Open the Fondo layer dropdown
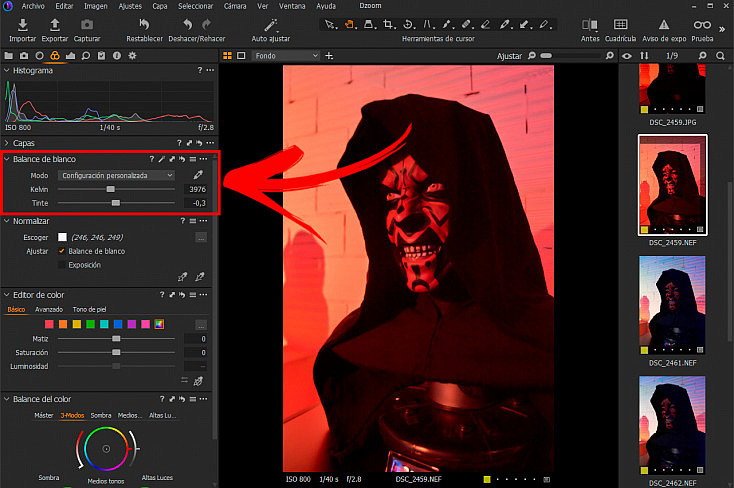734x488 pixels. point(286,56)
